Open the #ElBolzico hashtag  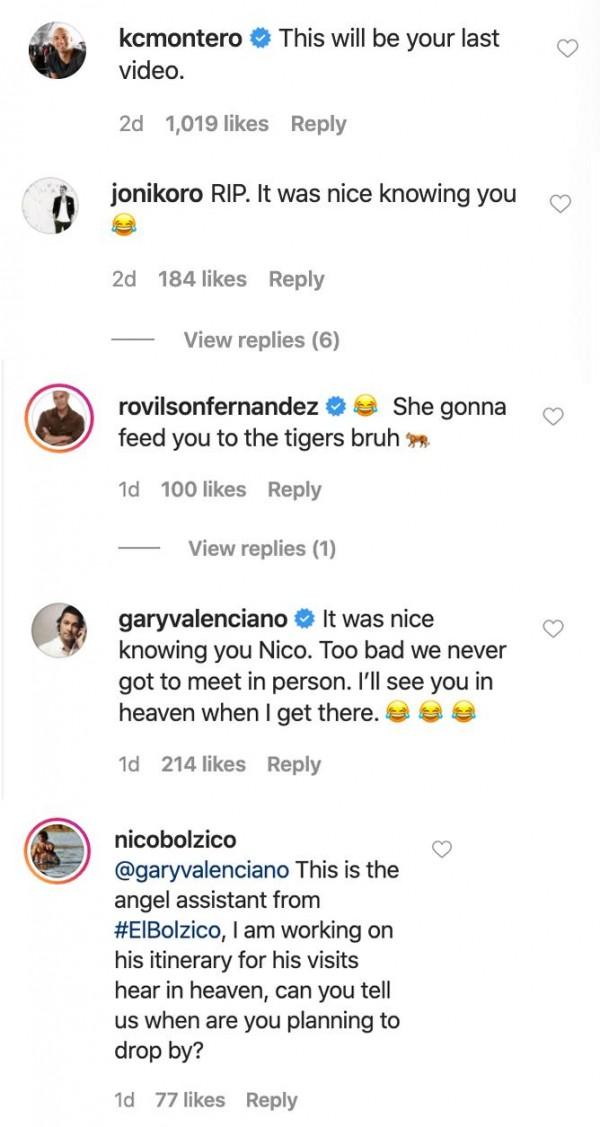tap(169, 931)
